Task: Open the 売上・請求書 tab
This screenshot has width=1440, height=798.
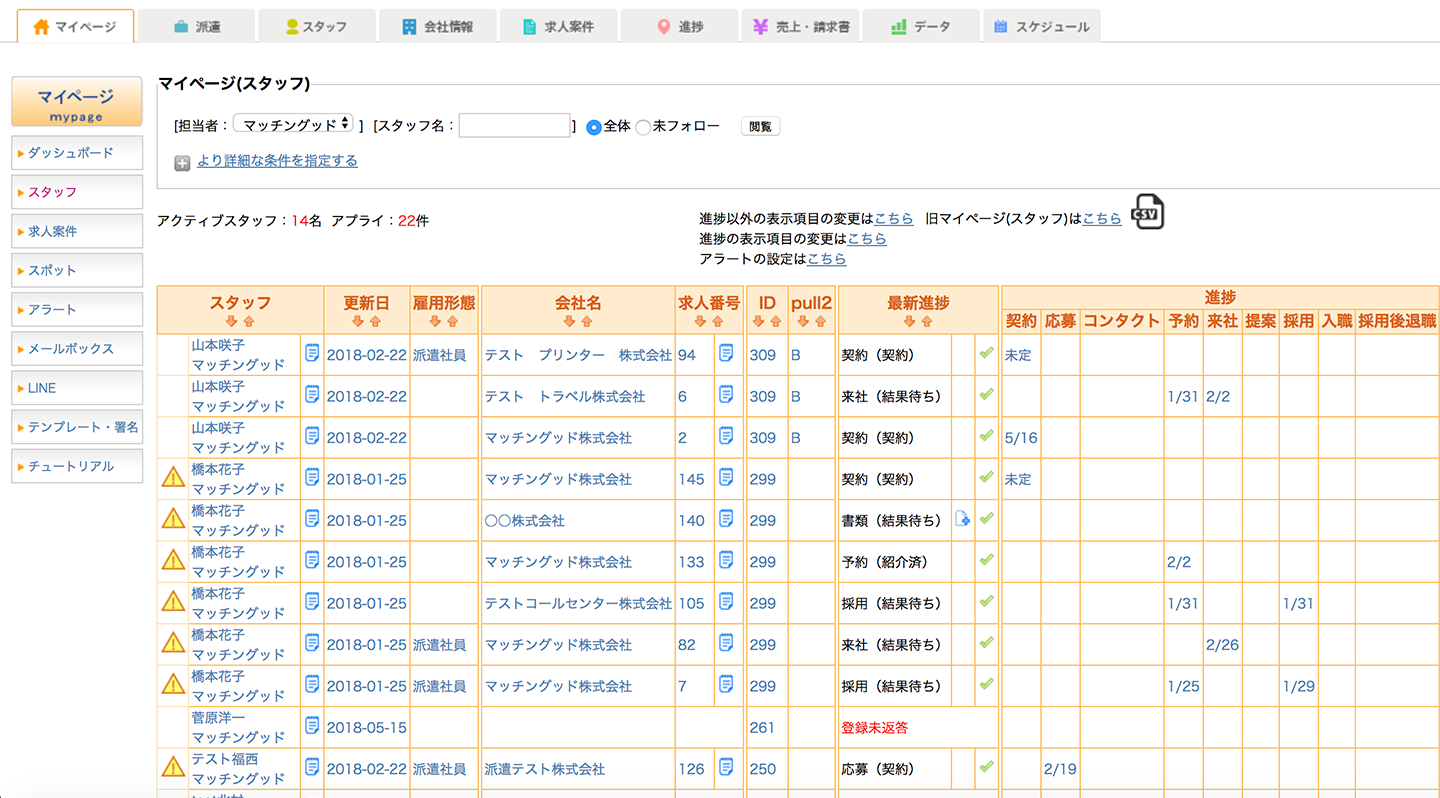Action: click(x=801, y=26)
